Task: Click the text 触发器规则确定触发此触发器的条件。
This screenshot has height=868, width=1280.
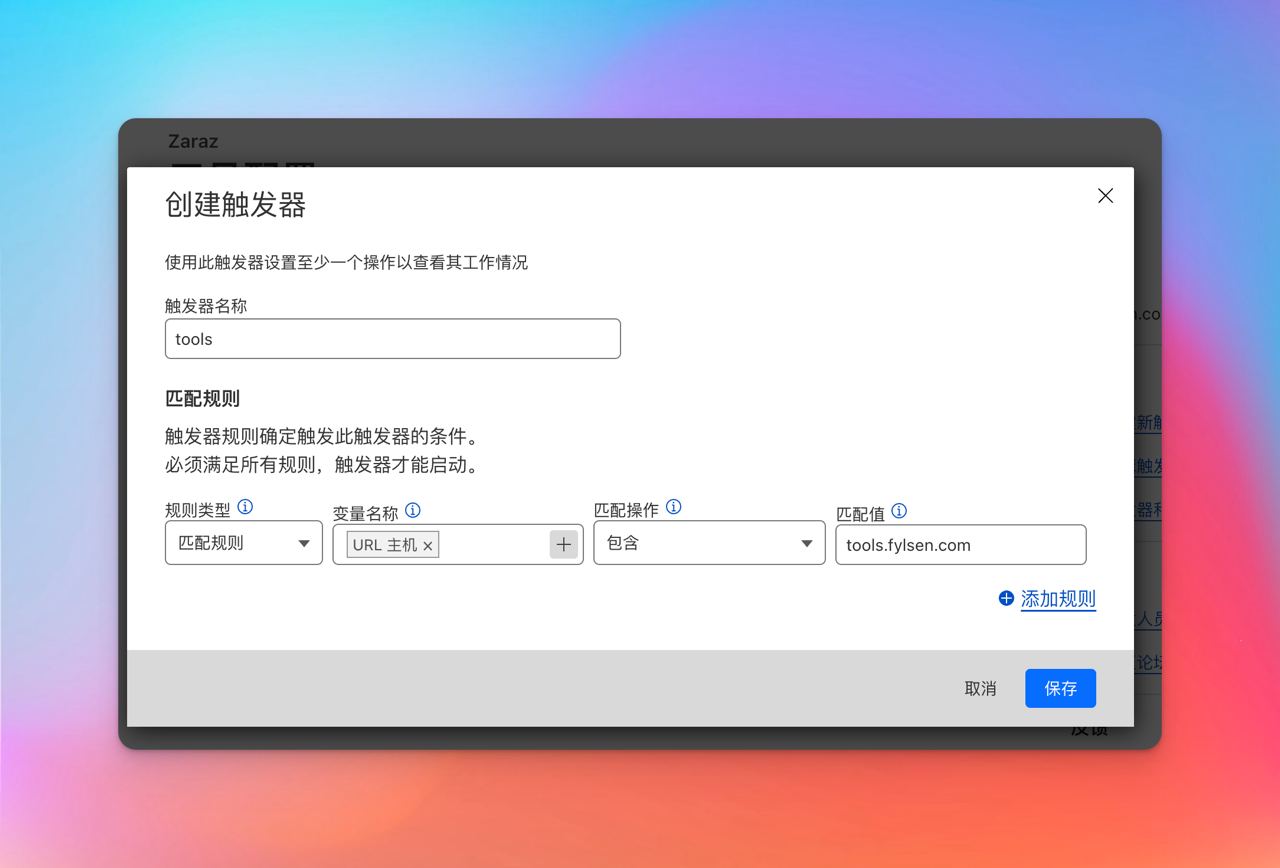Action: pos(323,437)
